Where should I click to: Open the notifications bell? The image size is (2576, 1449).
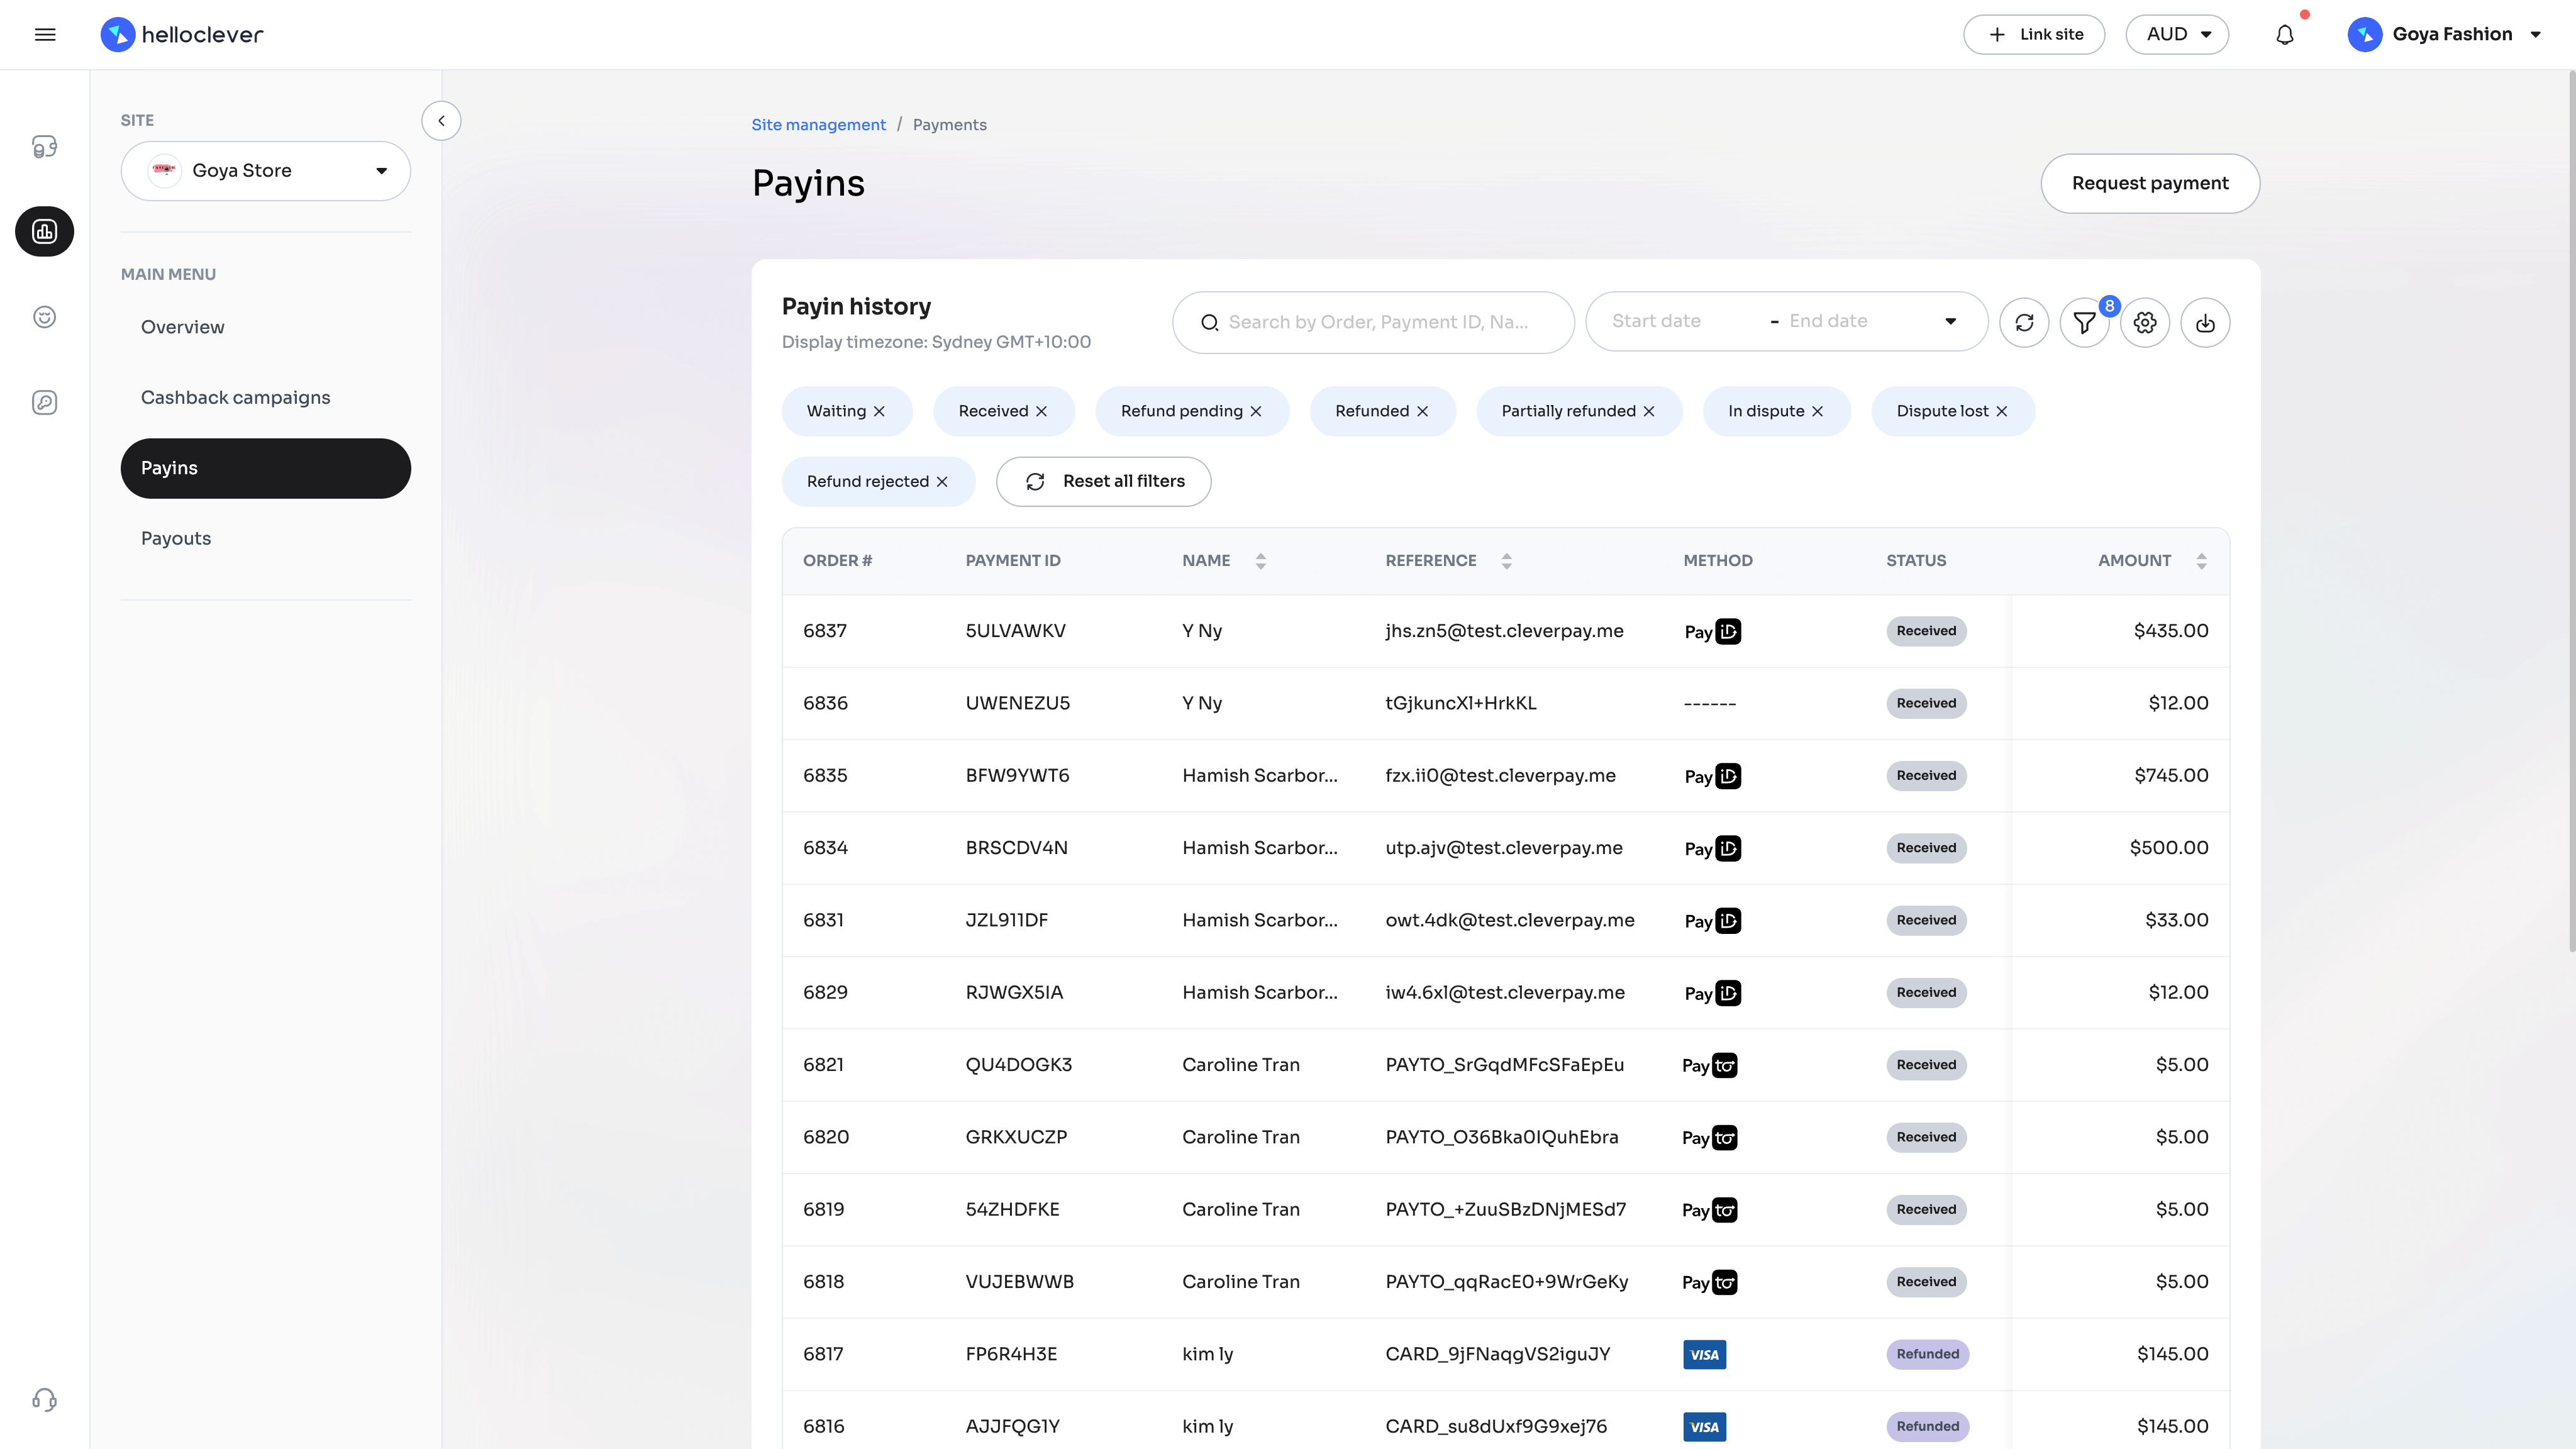[2285, 35]
